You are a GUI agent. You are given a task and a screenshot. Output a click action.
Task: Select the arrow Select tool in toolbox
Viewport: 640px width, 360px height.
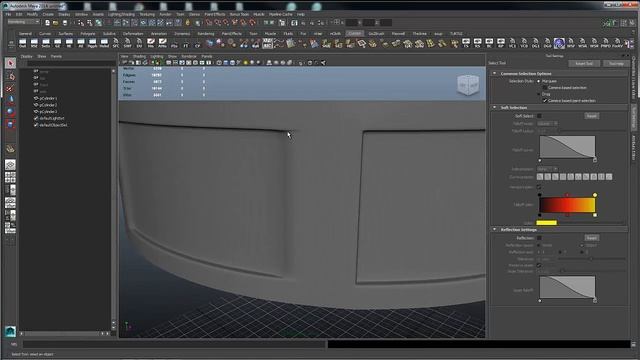click(11, 63)
